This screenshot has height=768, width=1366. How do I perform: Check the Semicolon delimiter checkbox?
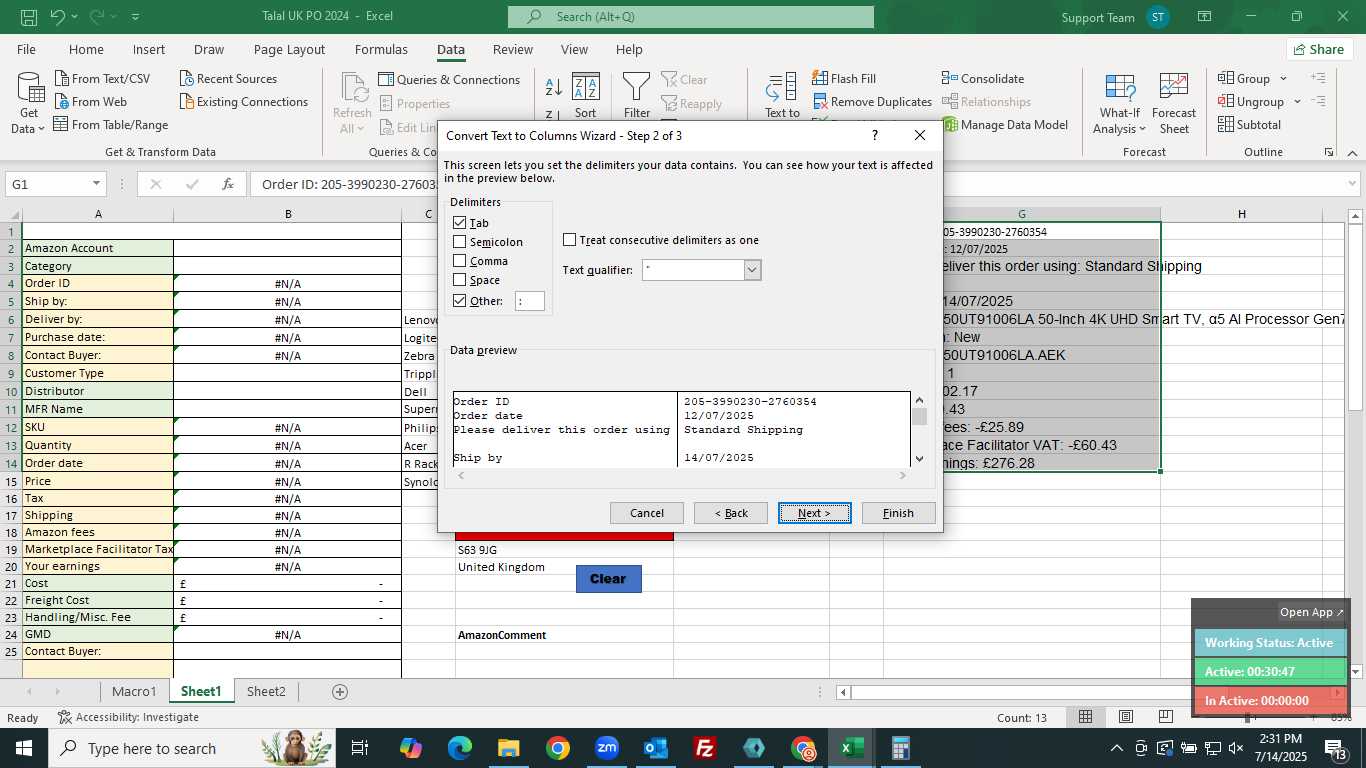tap(460, 242)
